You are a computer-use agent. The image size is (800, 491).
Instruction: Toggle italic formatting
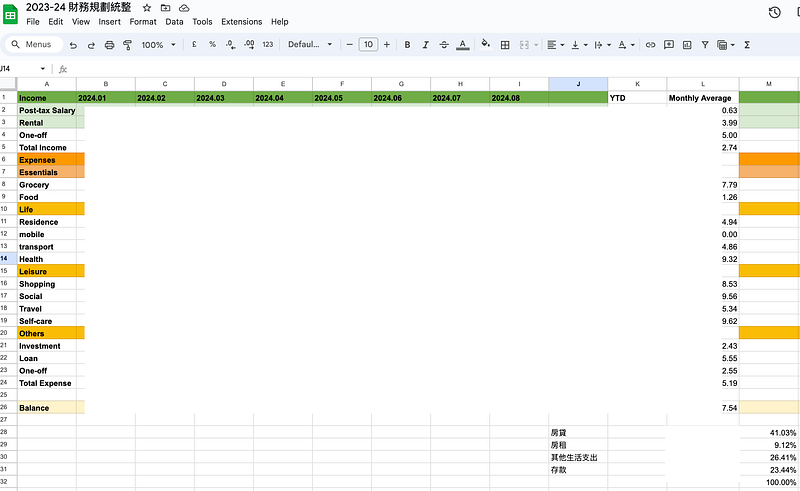pos(425,45)
